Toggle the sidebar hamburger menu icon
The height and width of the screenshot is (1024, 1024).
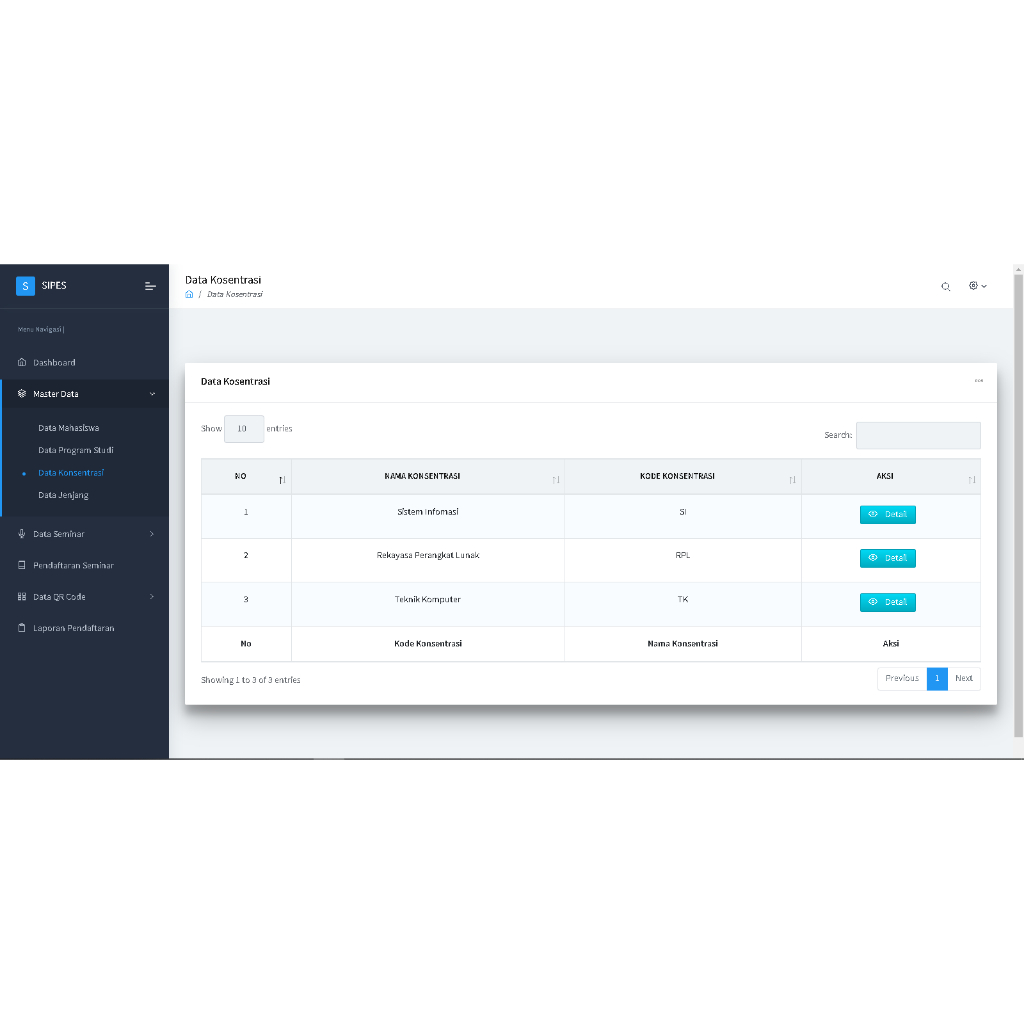pos(150,286)
